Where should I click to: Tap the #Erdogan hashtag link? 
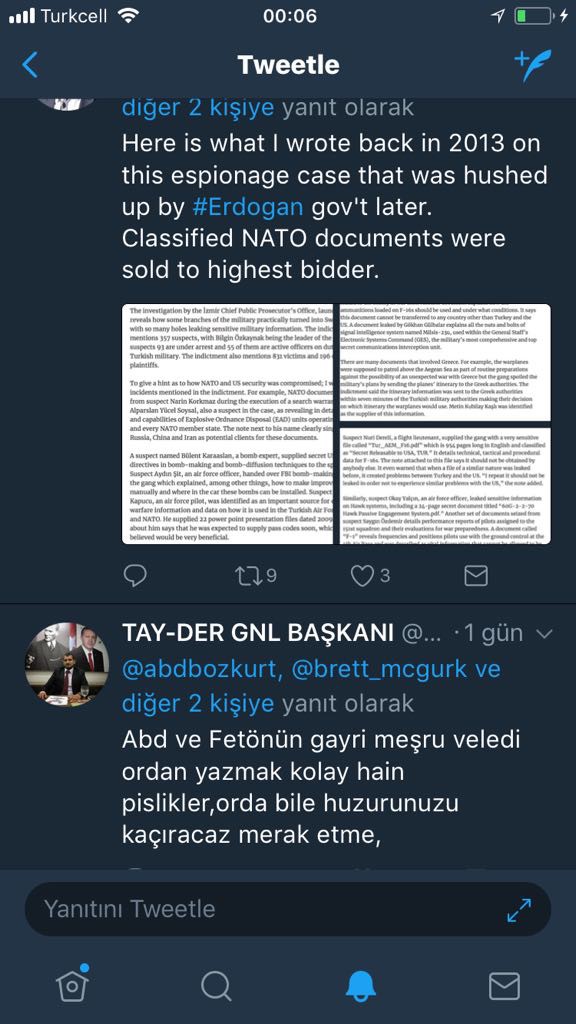(x=248, y=207)
